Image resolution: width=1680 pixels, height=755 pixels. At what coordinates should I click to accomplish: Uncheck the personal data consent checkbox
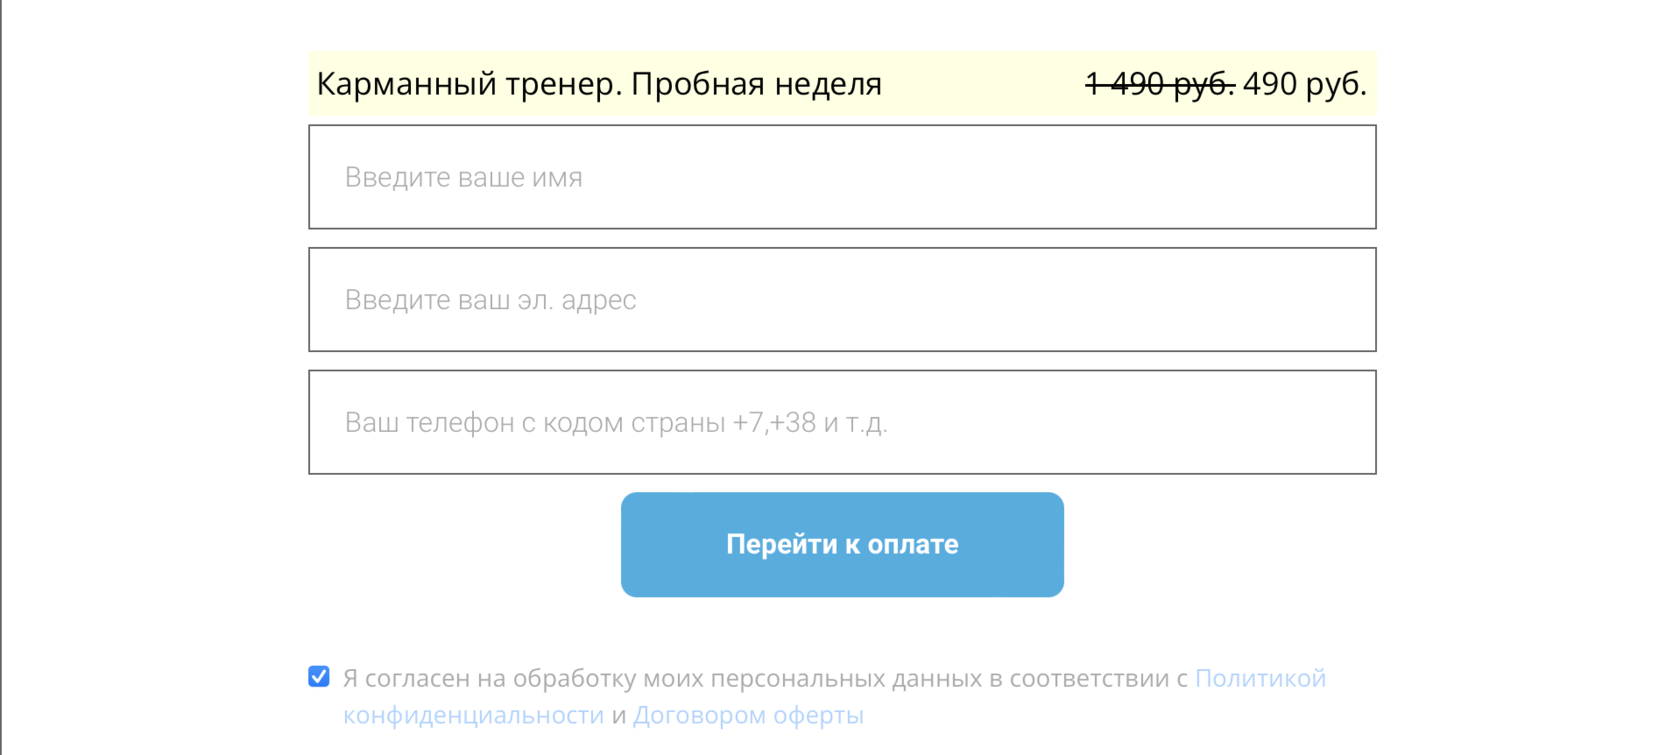319,677
